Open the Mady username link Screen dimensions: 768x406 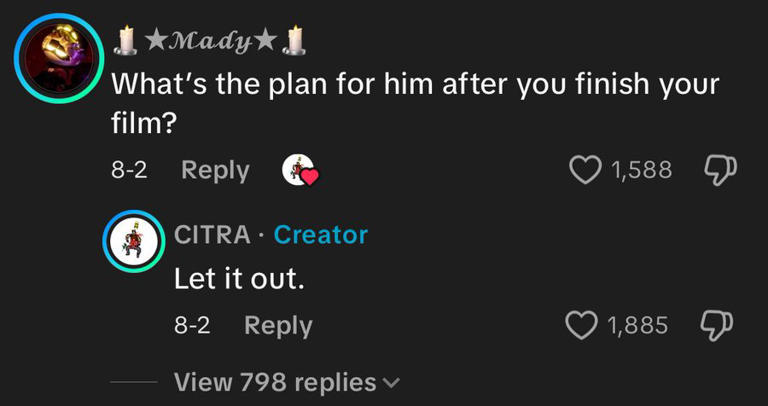[210, 42]
